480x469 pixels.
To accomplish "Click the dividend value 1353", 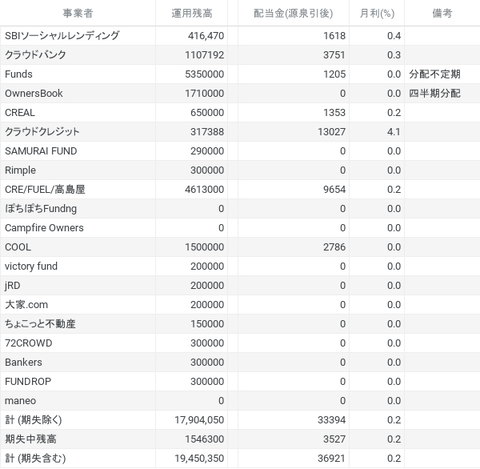I will pyautogui.click(x=334, y=113).
